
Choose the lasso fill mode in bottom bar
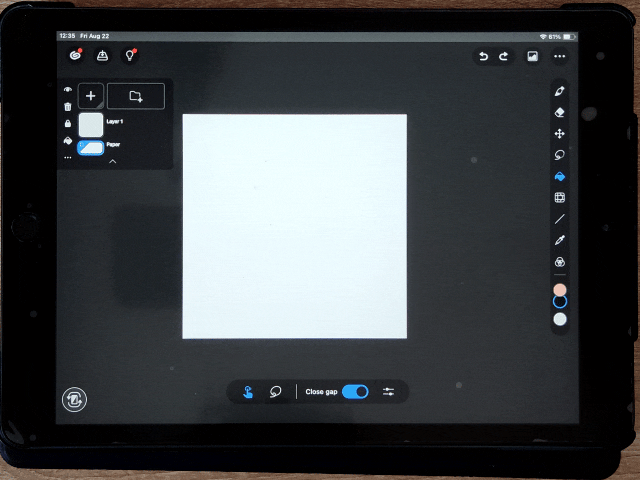(x=276, y=392)
